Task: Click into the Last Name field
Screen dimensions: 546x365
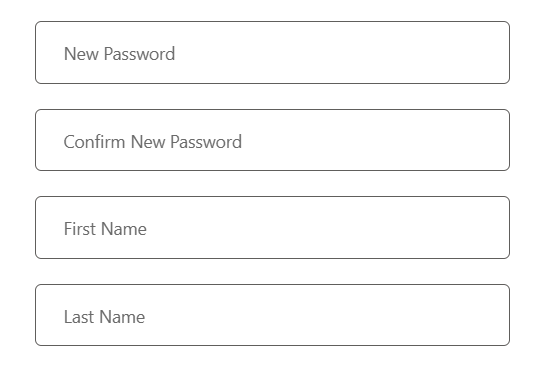Action: pyautogui.click(x=272, y=315)
